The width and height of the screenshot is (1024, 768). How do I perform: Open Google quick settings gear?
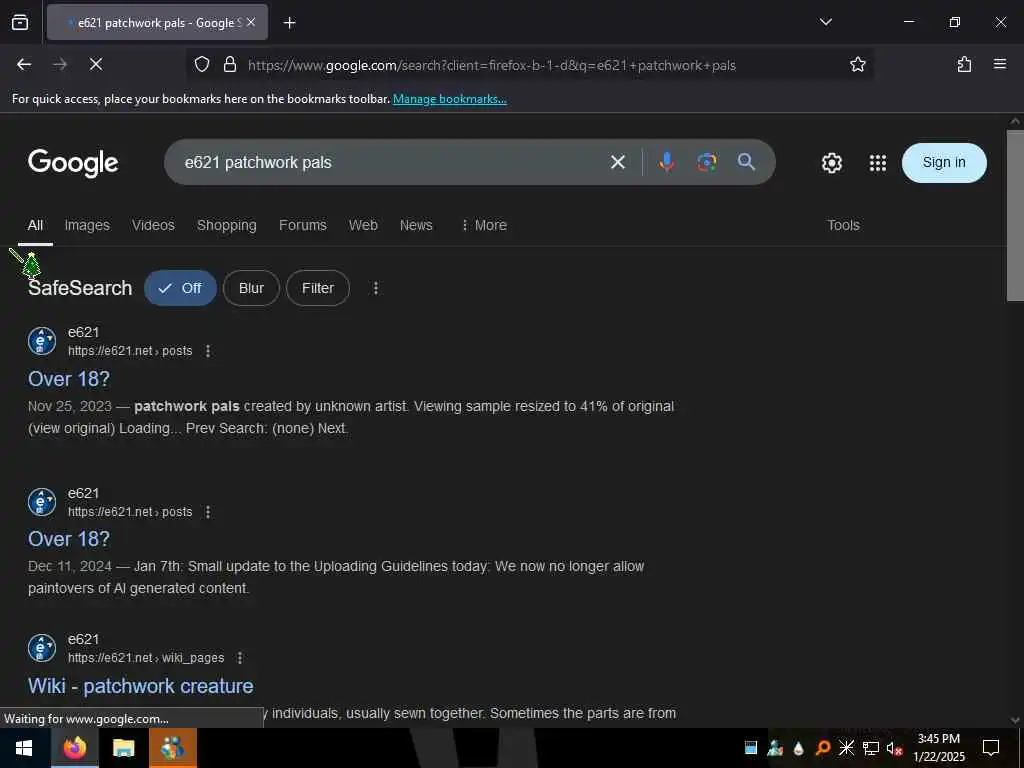coord(831,163)
